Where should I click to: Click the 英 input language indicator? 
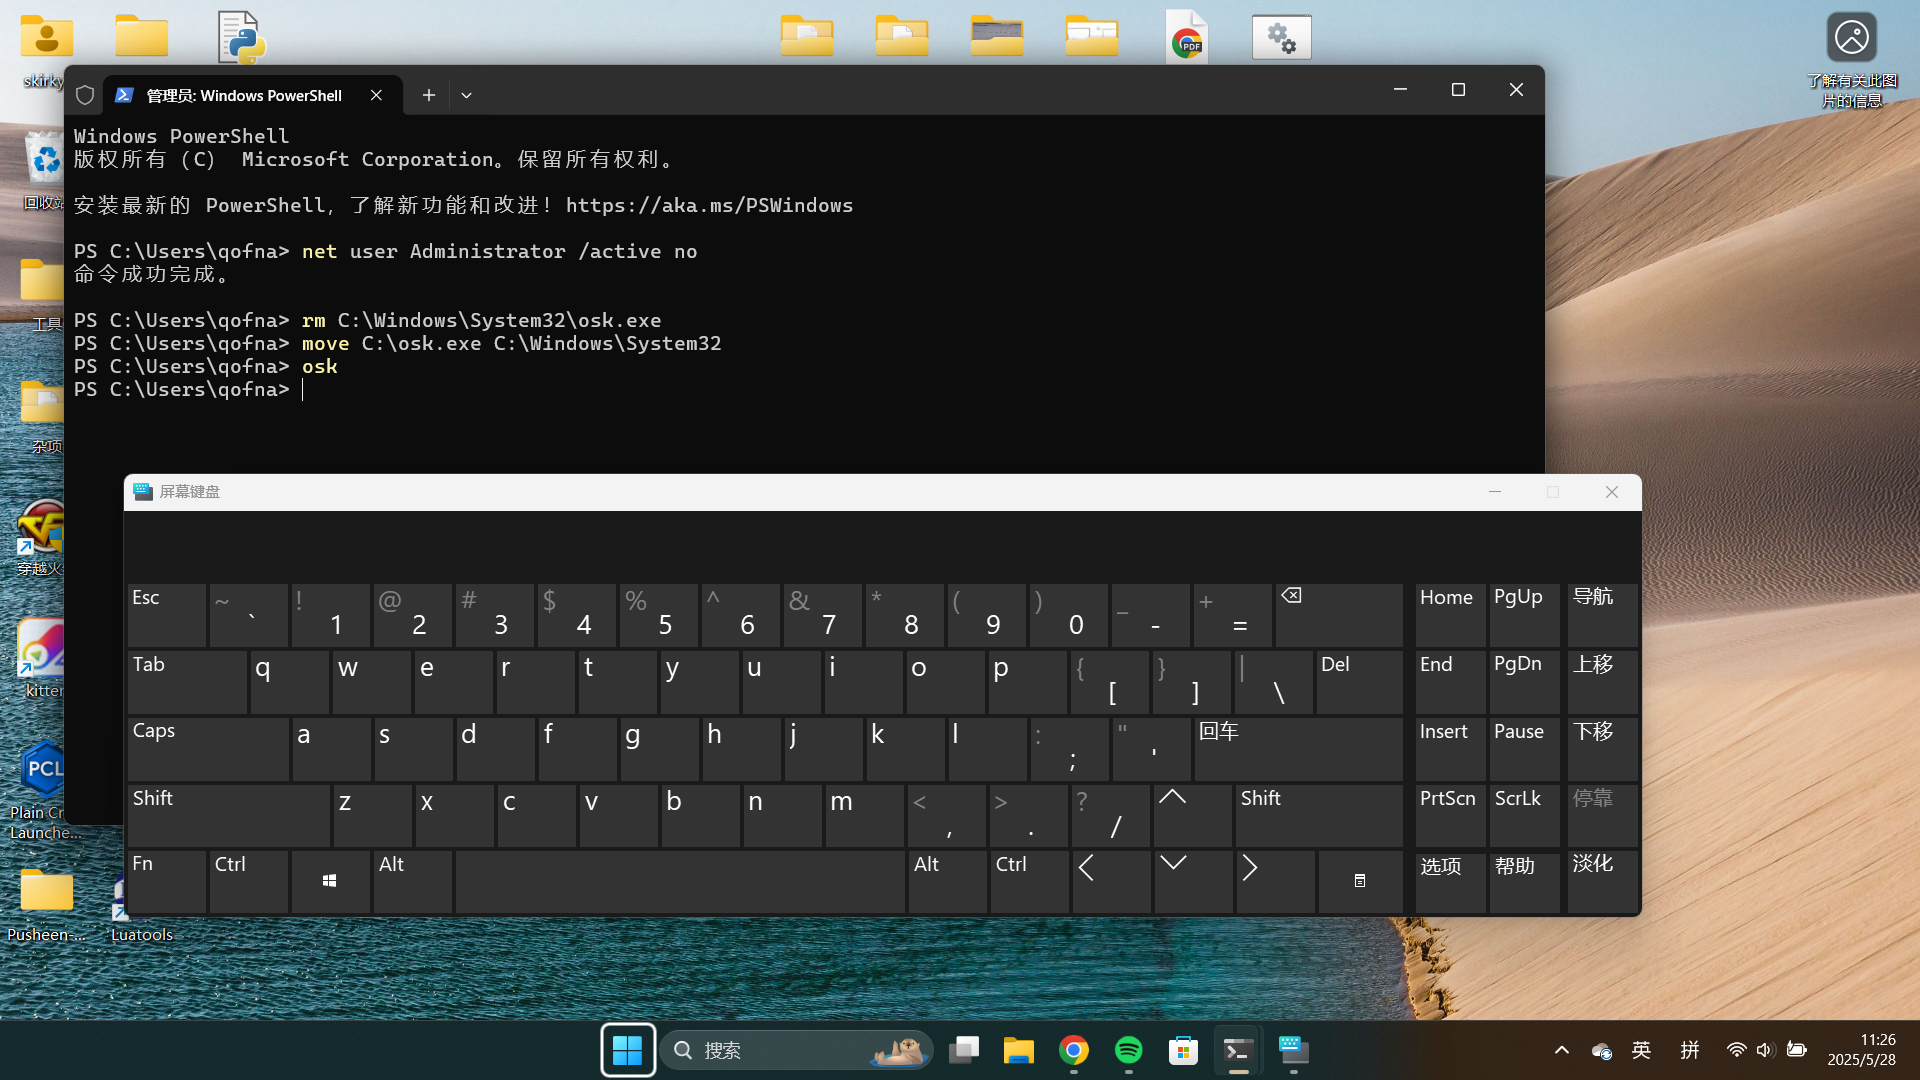click(x=1641, y=1050)
